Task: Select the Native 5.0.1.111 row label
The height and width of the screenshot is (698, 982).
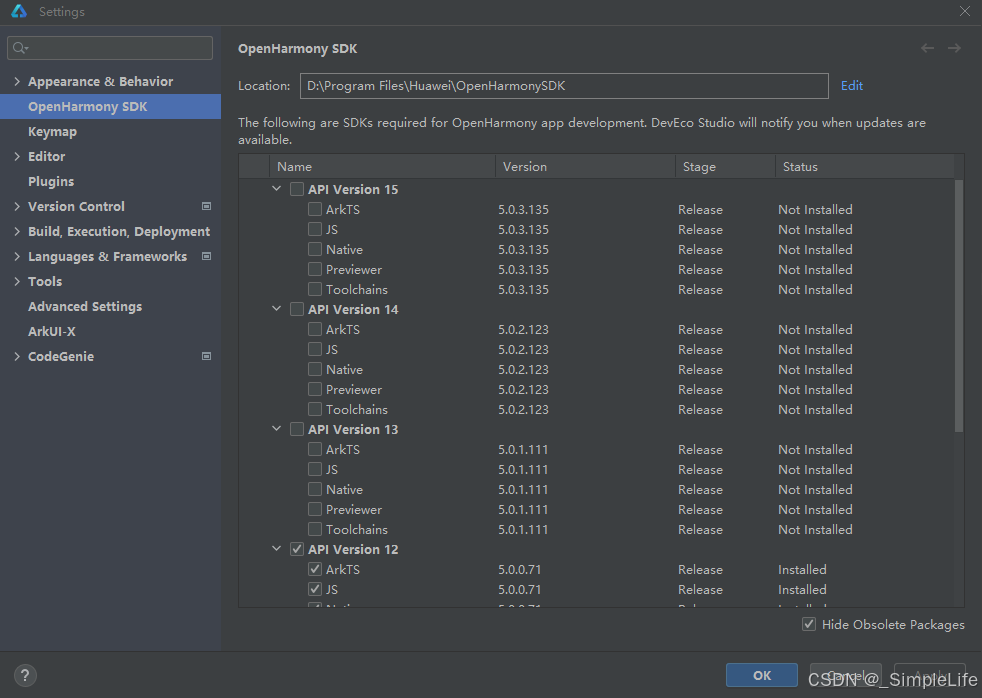Action: 344,490
